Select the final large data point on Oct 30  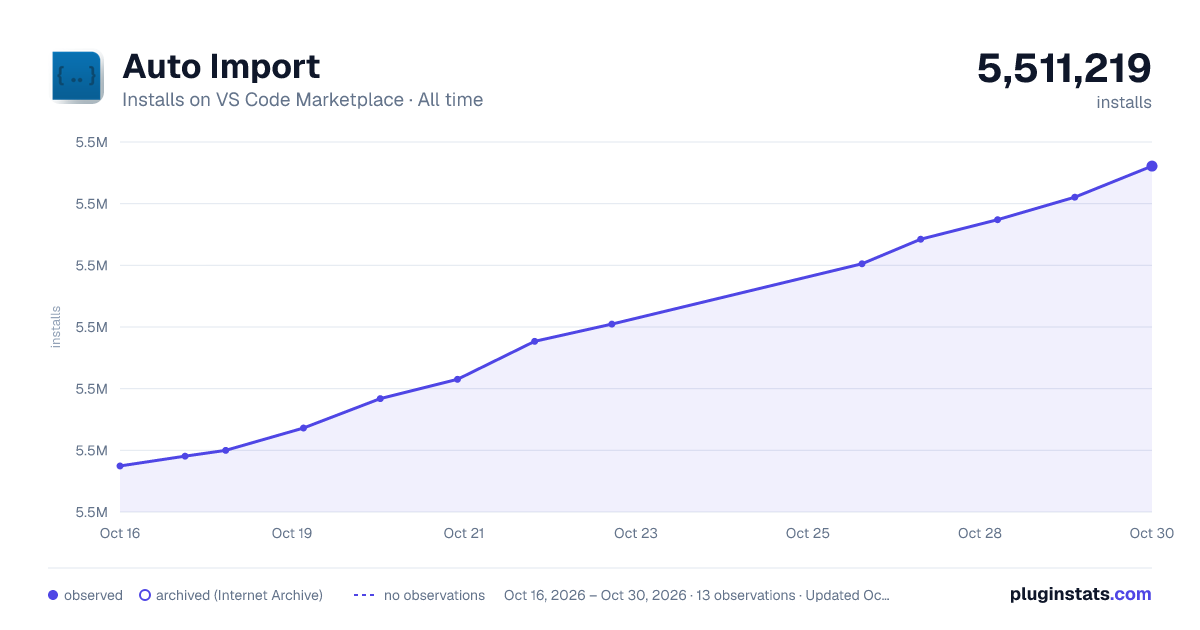click(x=1152, y=166)
